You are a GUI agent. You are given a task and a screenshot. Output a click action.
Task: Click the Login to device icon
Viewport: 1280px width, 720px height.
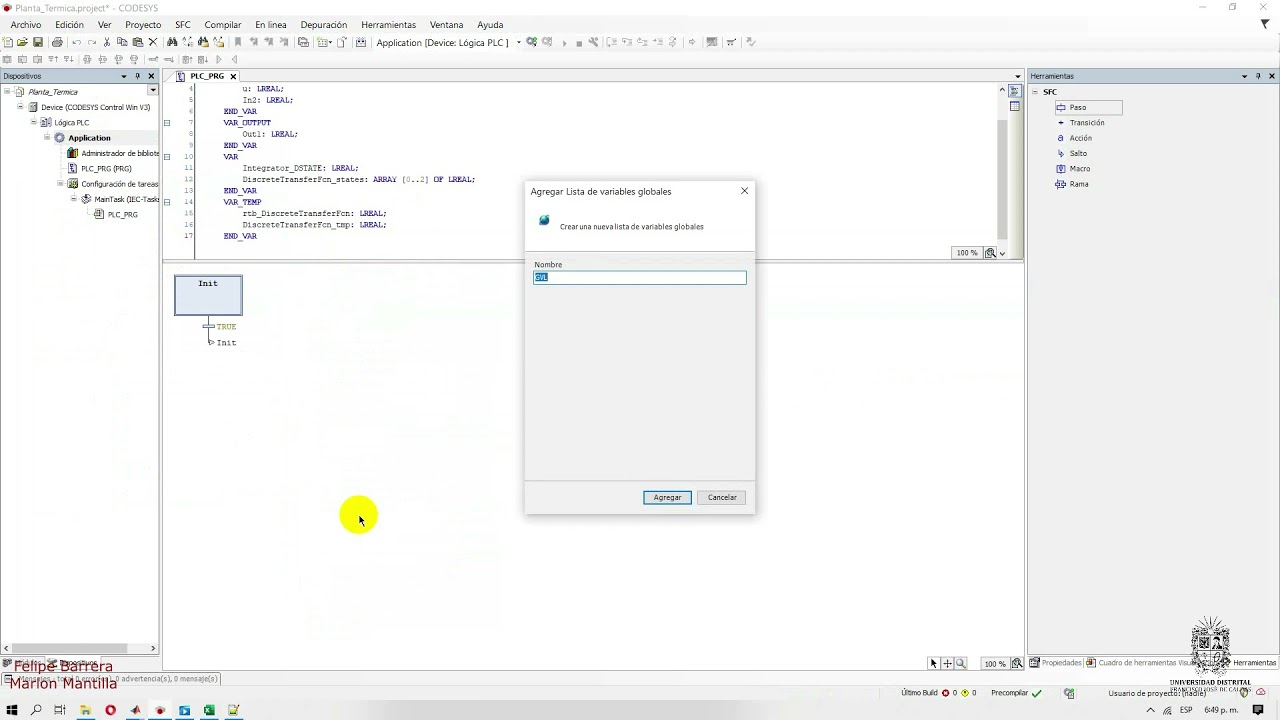coord(532,42)
